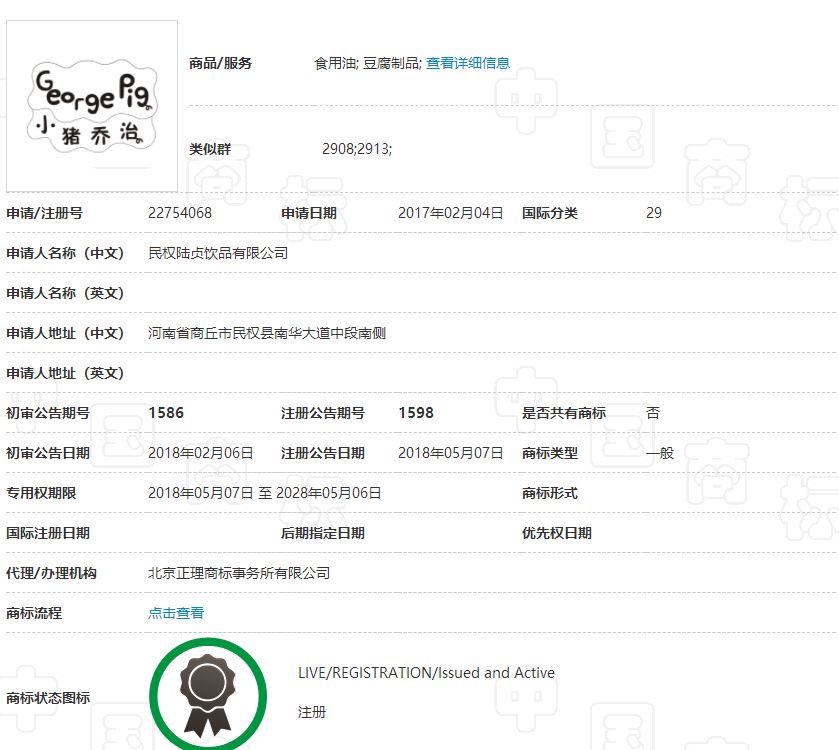Click the 申请人名称（英文） label

(65, 293)
